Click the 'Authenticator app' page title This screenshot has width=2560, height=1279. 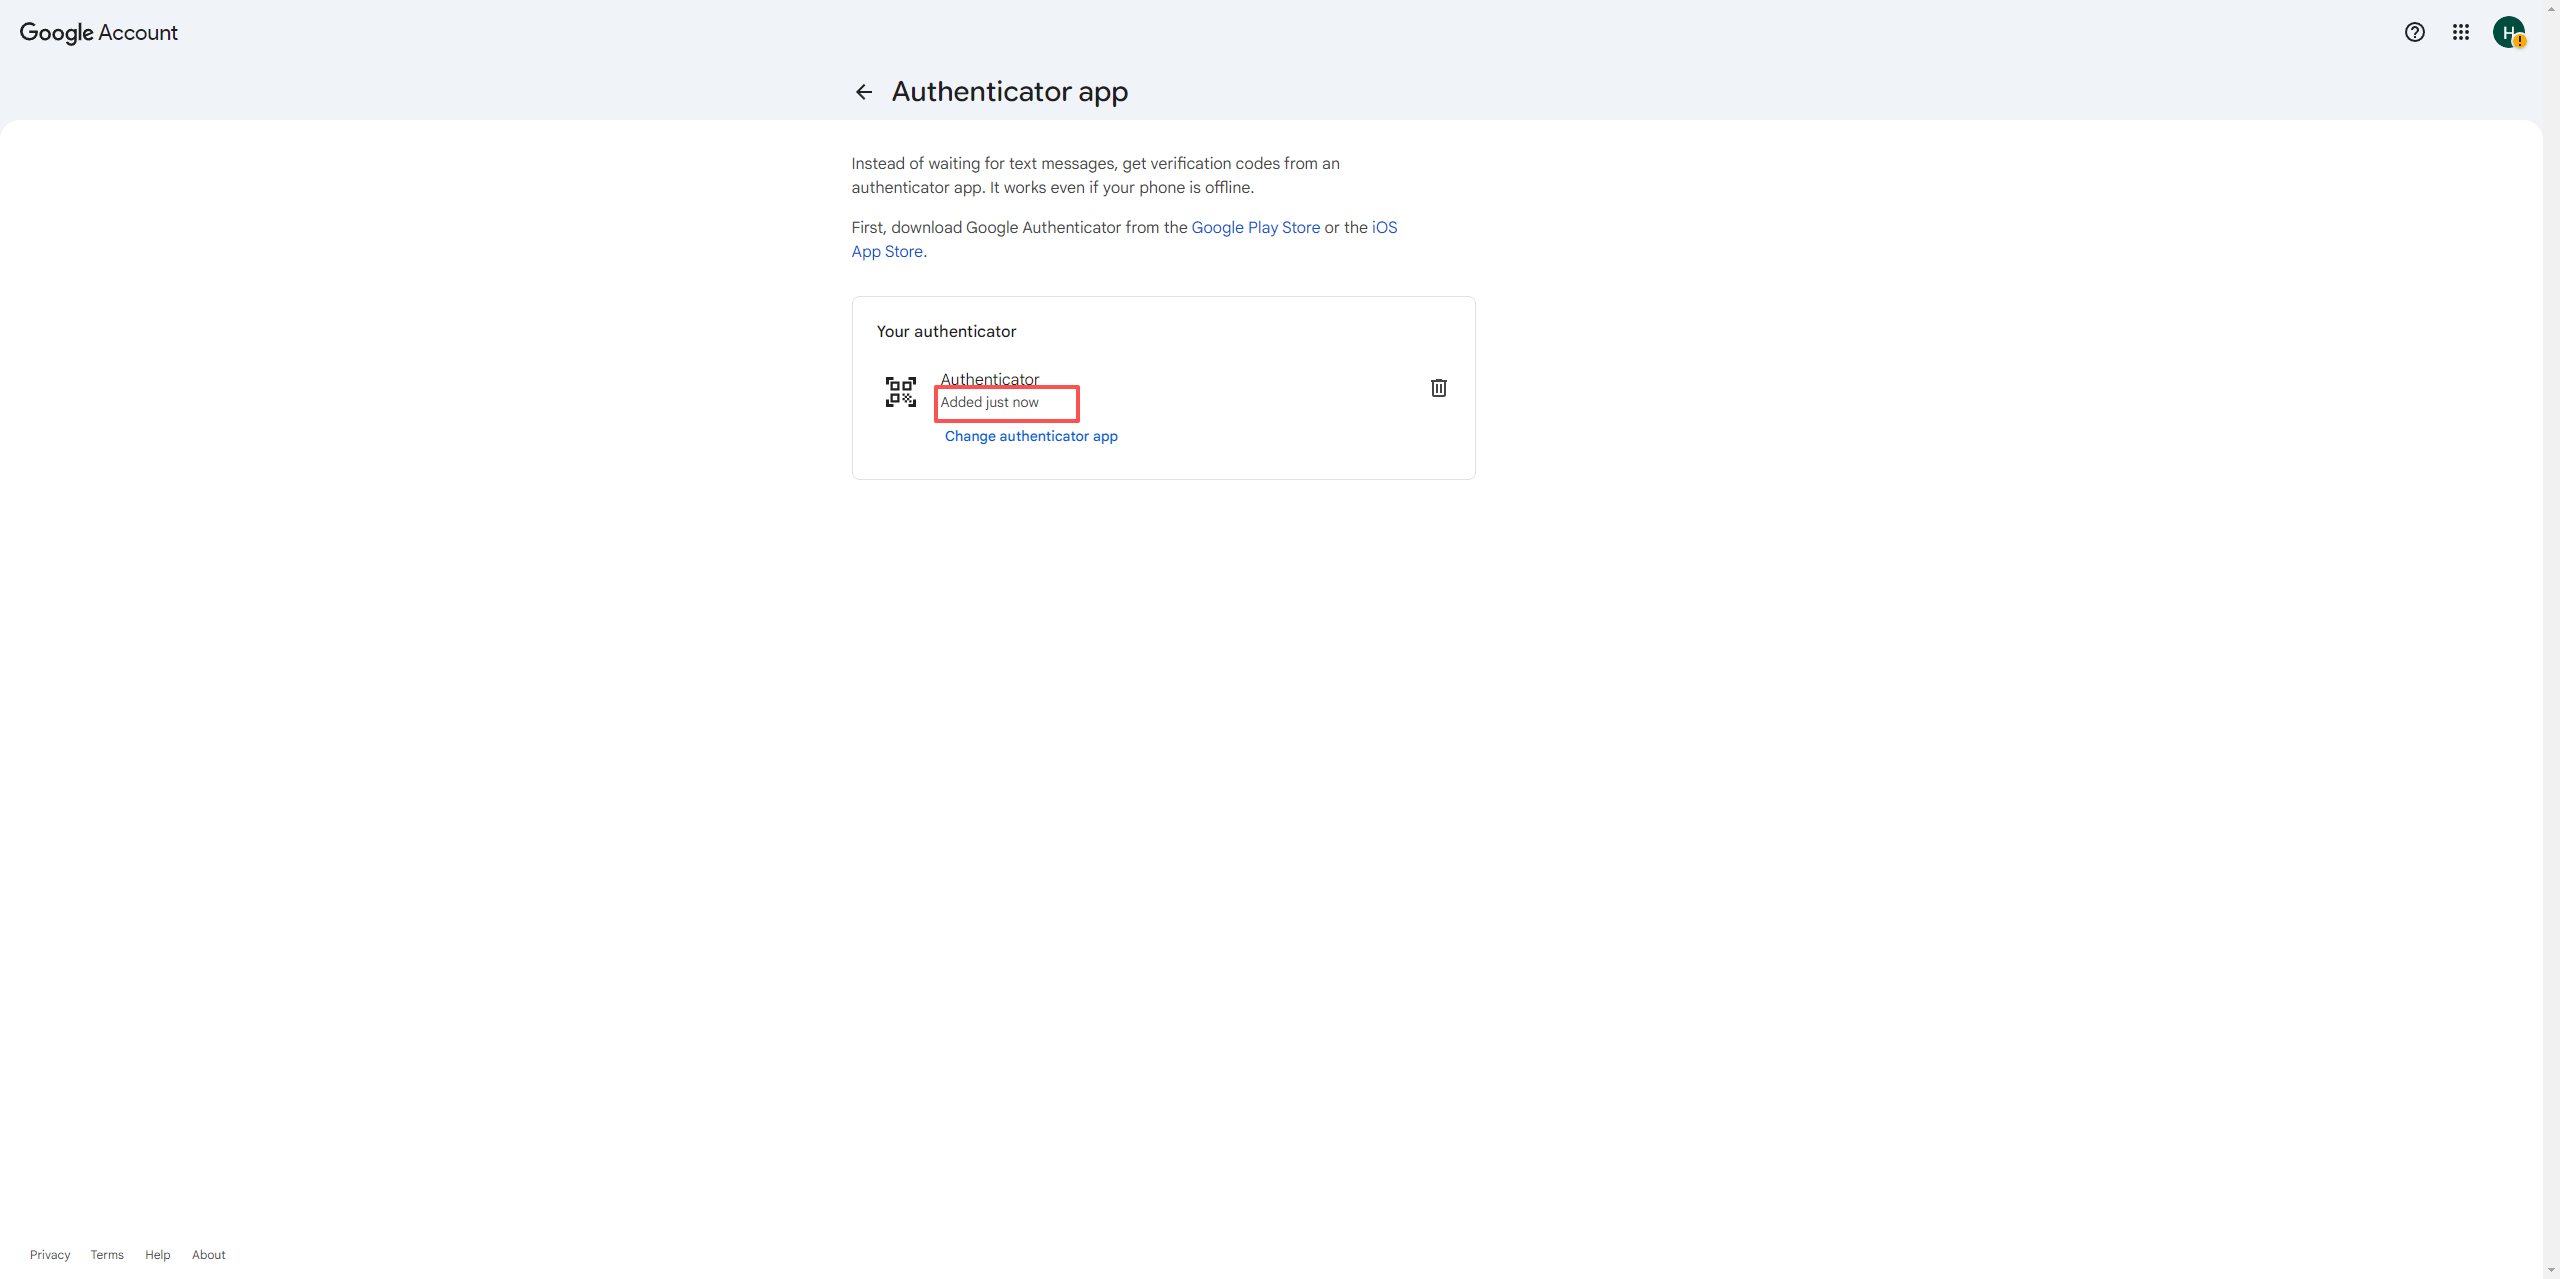pyautogui.click(x=1010, y=92)
